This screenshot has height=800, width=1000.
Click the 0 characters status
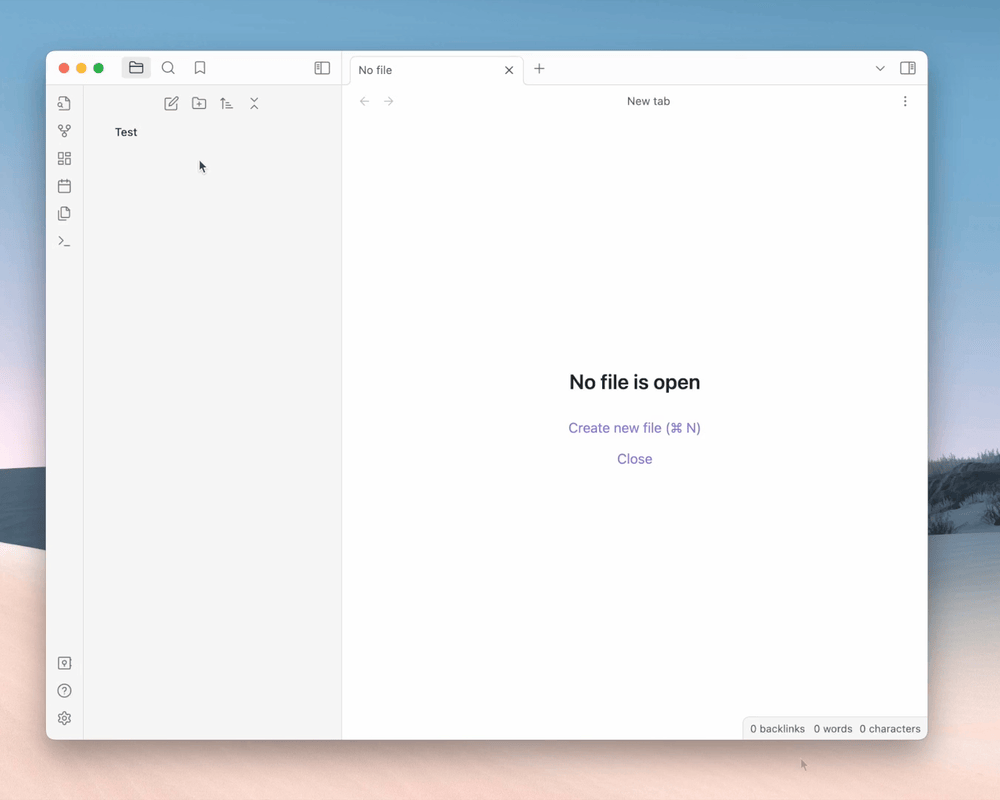[x=890, y=729]
